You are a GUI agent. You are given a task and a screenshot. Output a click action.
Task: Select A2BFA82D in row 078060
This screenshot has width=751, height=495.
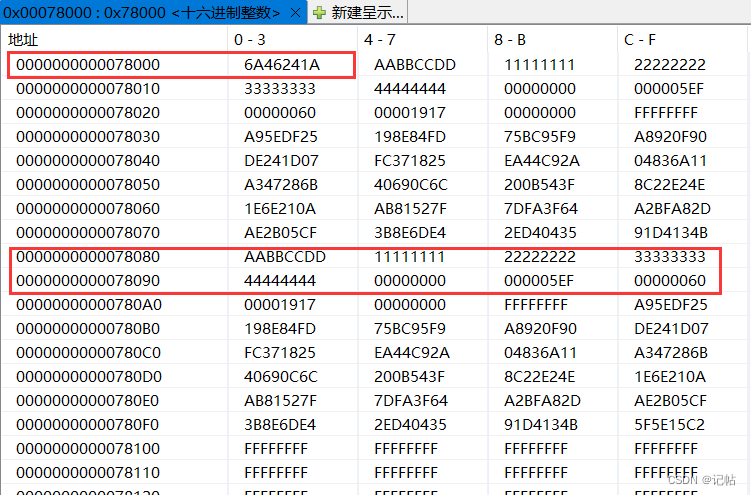672,209
